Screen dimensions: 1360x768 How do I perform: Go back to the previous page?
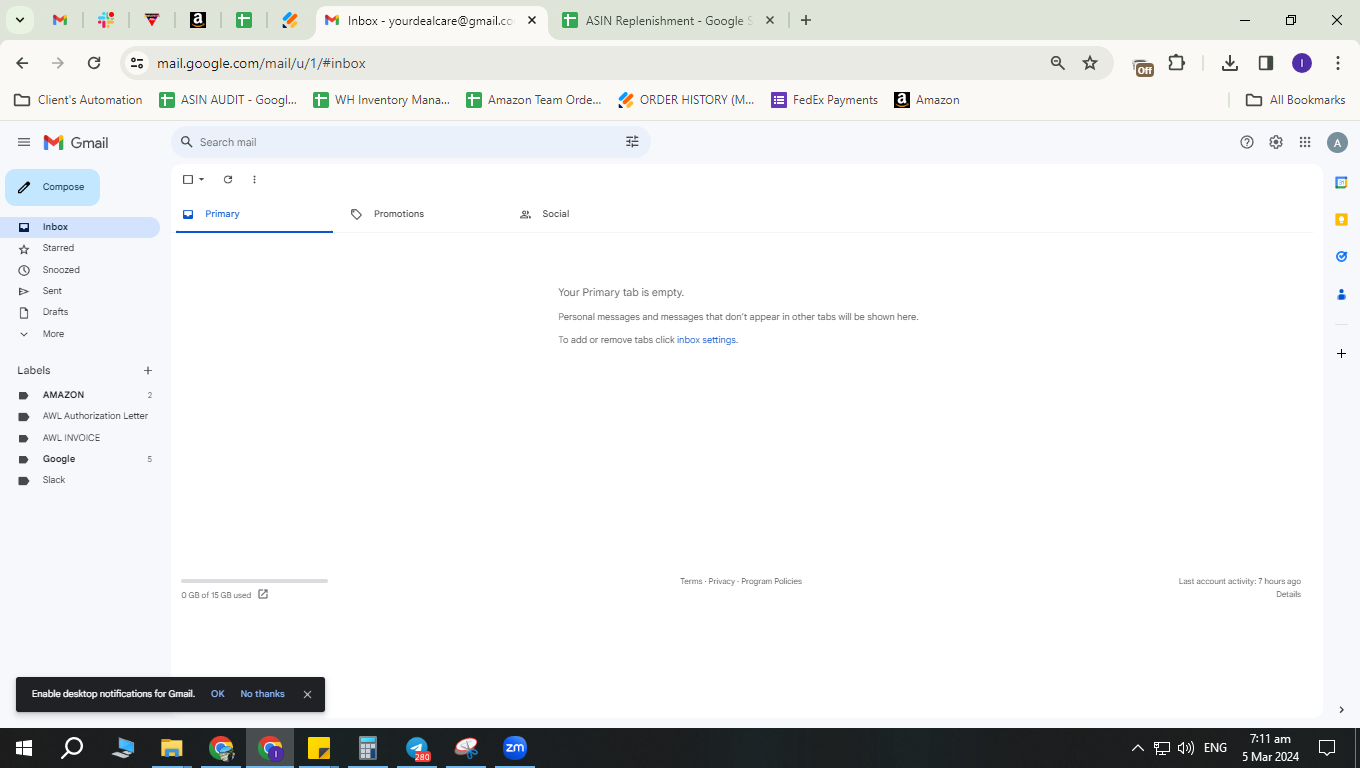22,63
